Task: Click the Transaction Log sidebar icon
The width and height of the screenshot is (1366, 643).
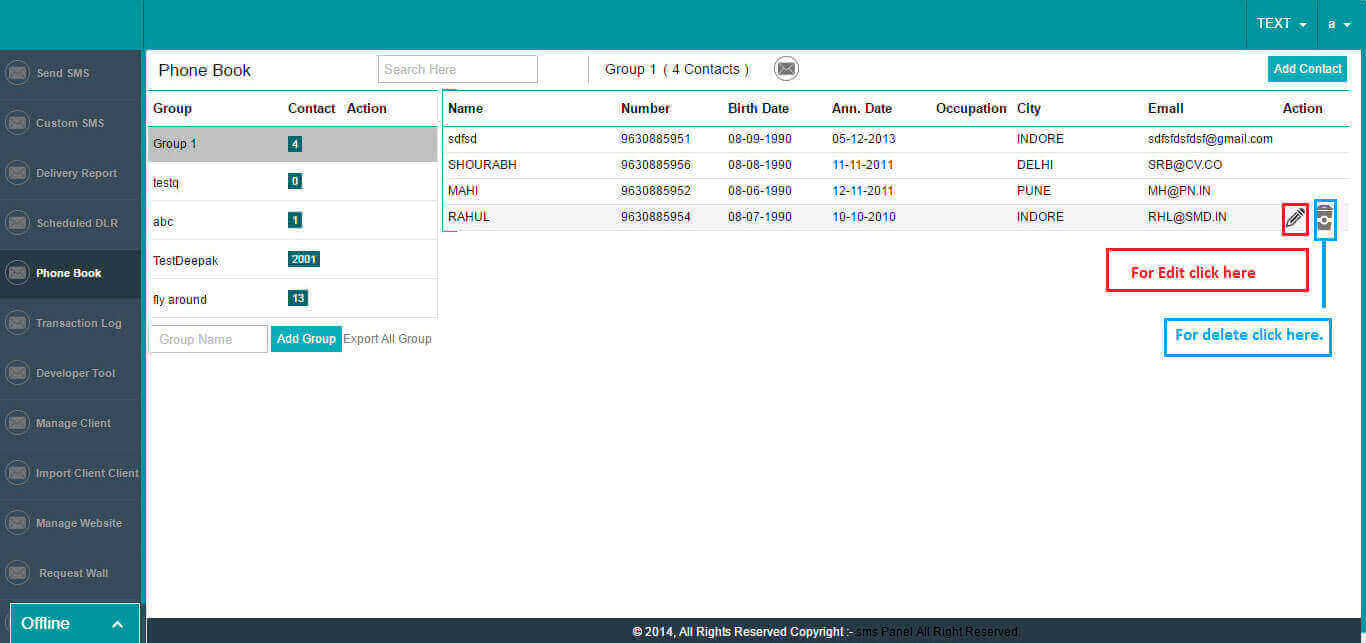Action: coord(17,323)
